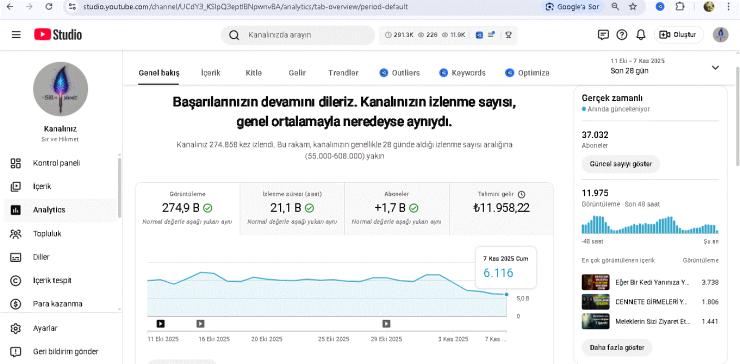This screenshot has width=740, height=364.
Task: Click the channel profile picture in sidebar
Action: [x=60, y=89]
